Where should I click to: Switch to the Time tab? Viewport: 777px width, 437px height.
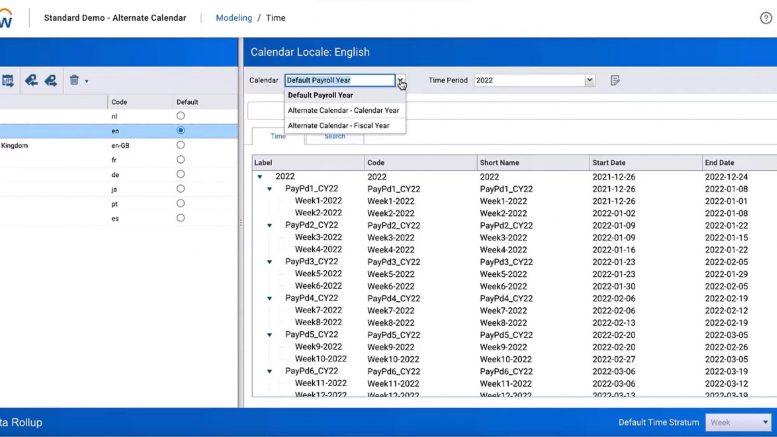[x=278, y=136]
